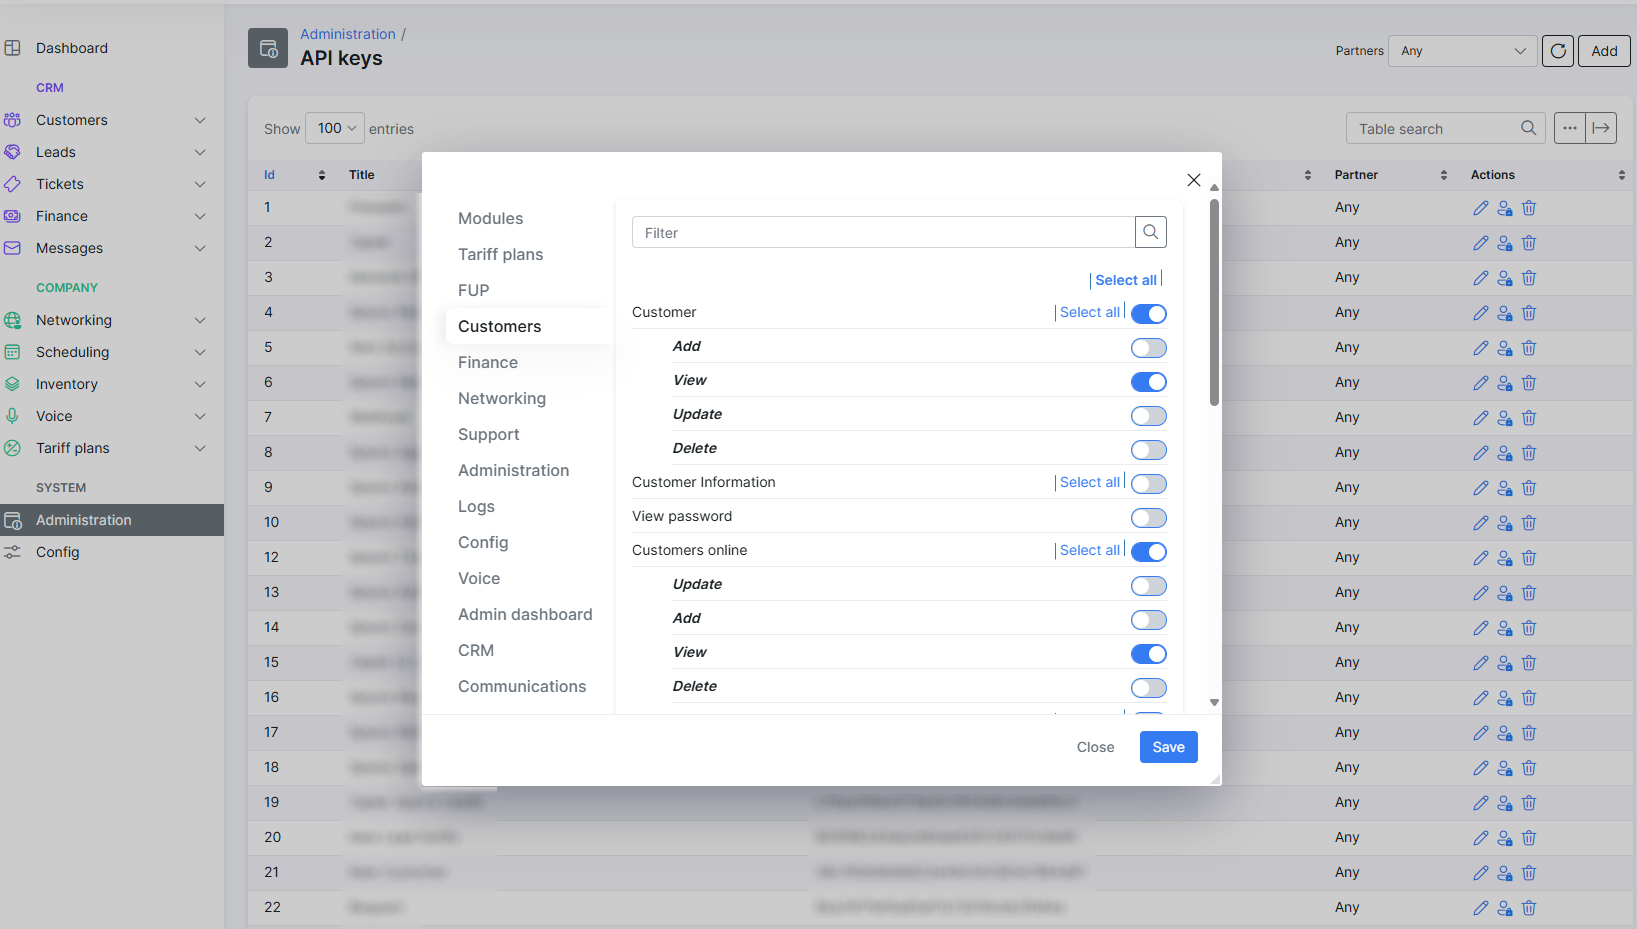Image resolution: width=1637 pixels, height=929 pixels.
Task: Click the three-dots table options button
Action: pos(1570,128)
